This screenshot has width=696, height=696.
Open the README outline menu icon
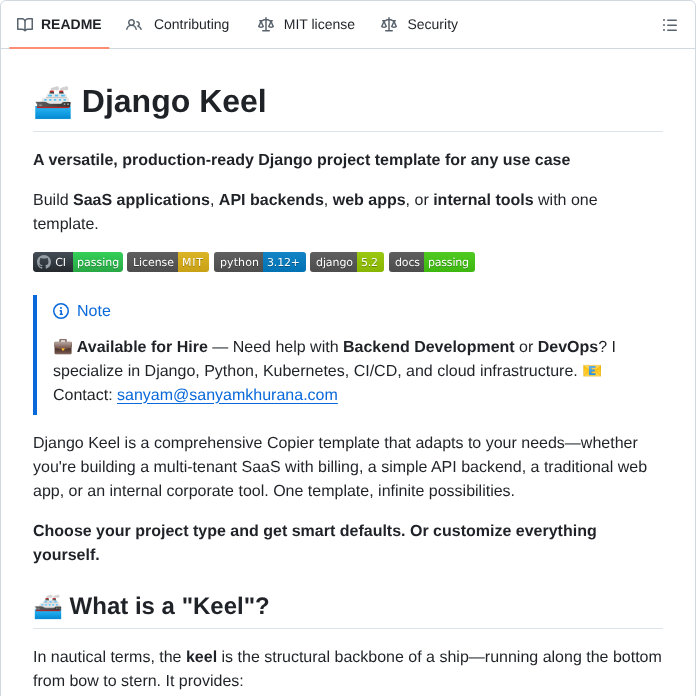(x=669, y=25)
